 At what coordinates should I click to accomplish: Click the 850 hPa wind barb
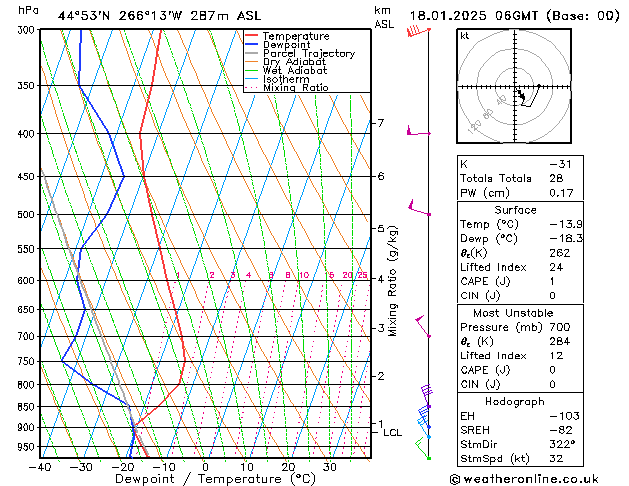[x=426, y=396]
